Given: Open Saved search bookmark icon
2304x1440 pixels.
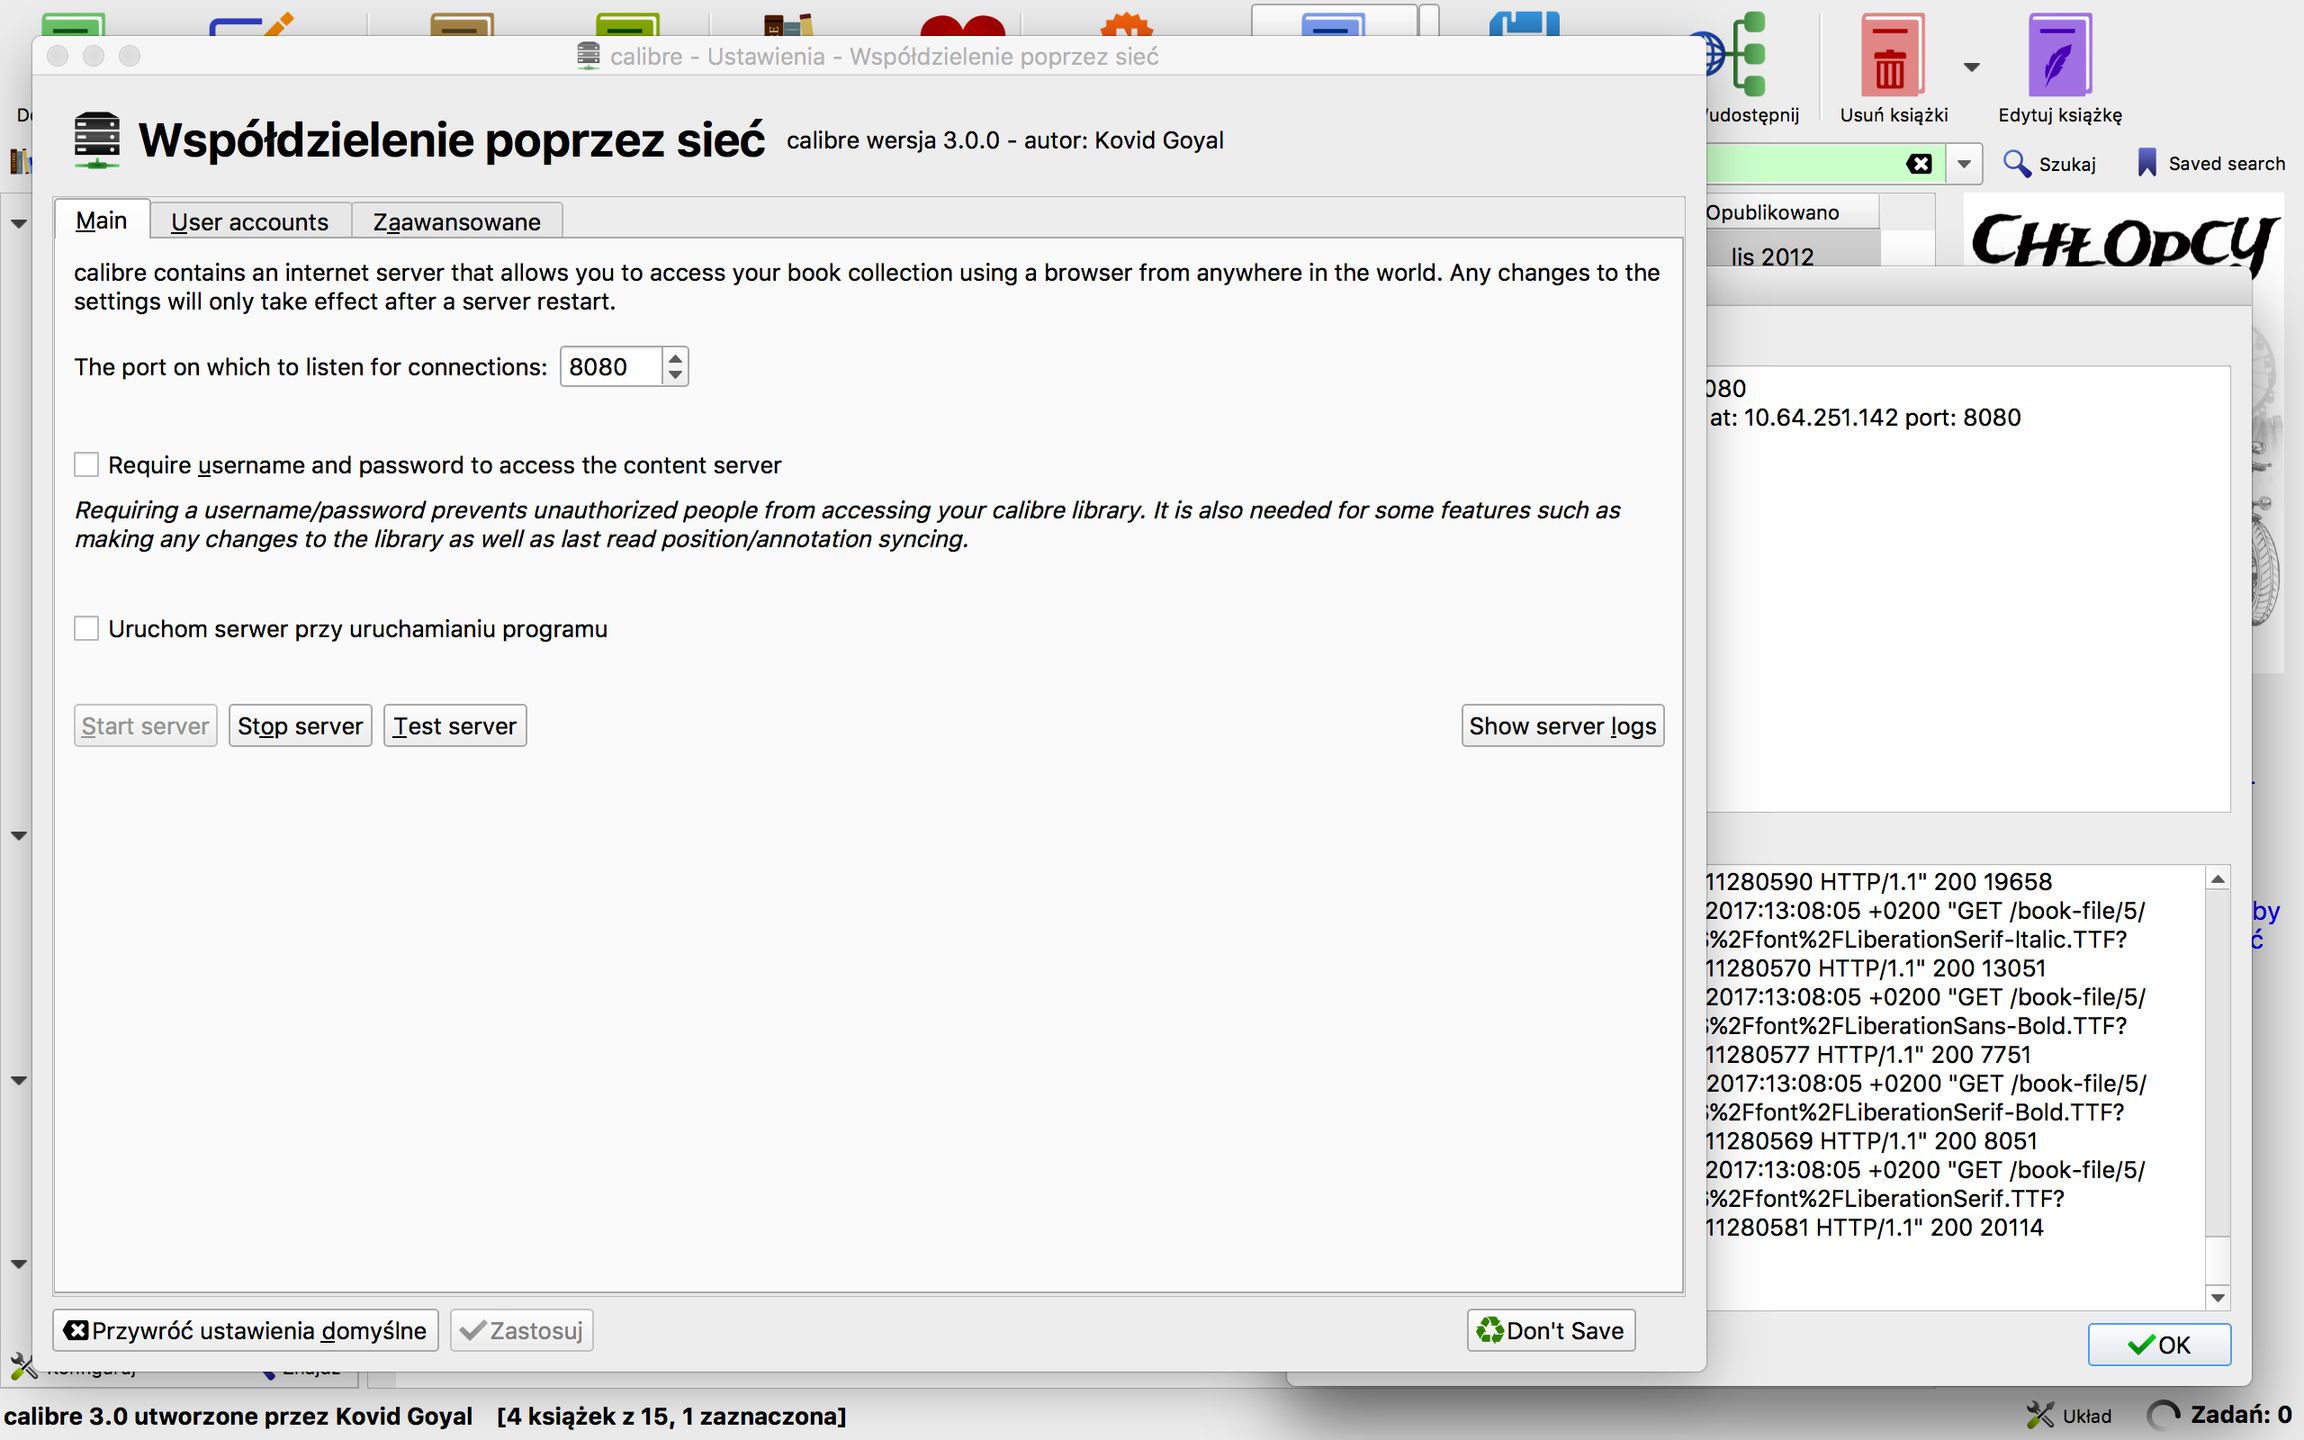Looking at the screenshot, I should [x=2146, y=164].
